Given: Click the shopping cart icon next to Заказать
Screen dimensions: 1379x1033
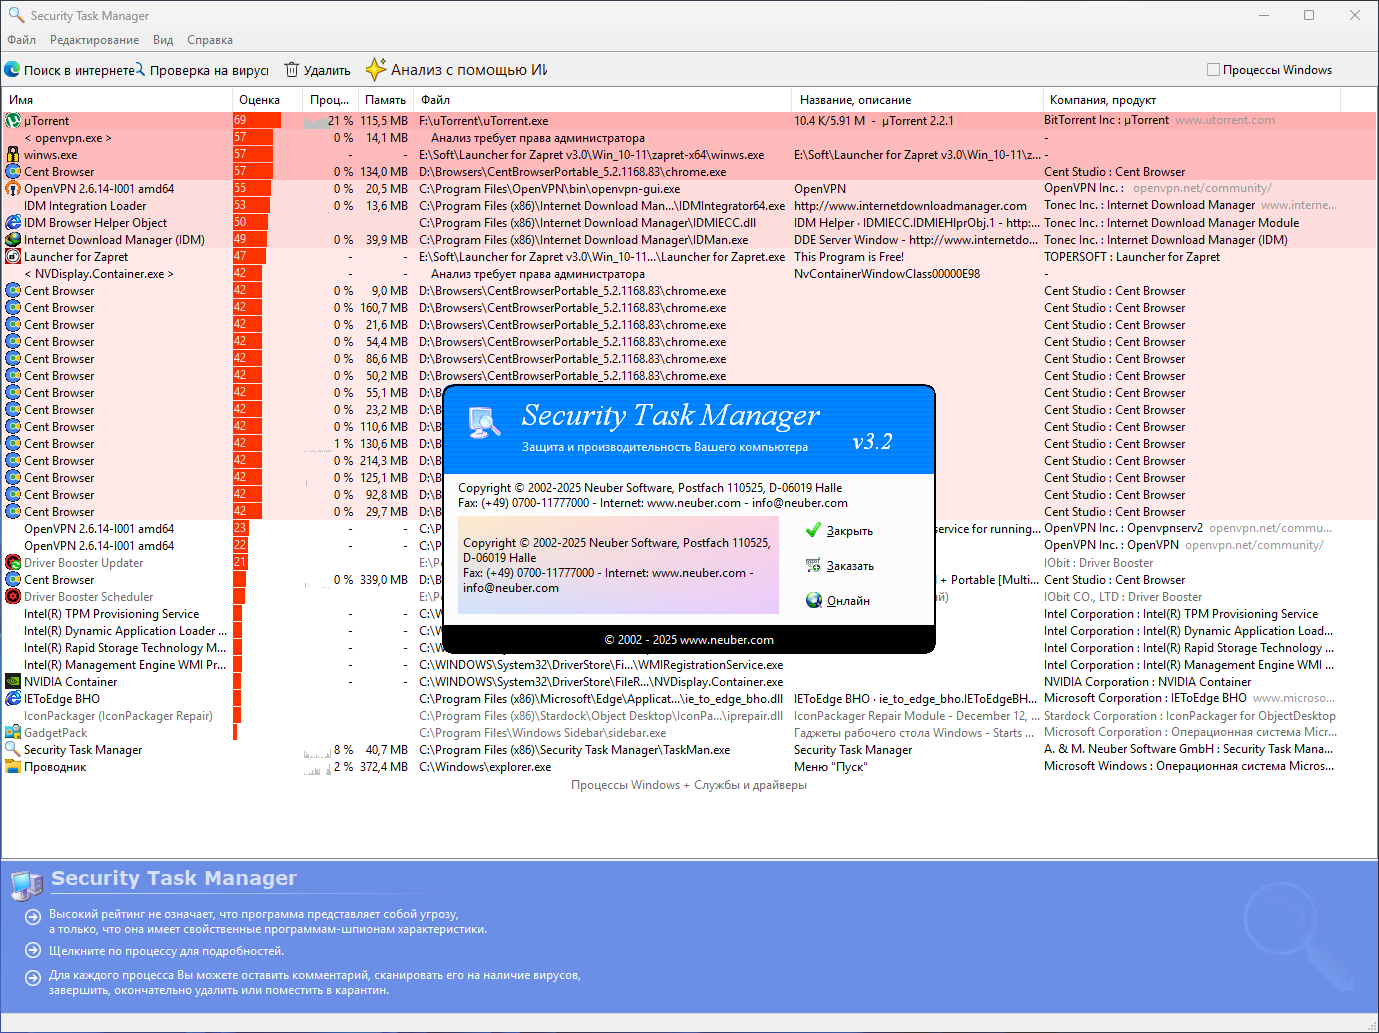Looking at the screenshot, I should pos(813,566).
